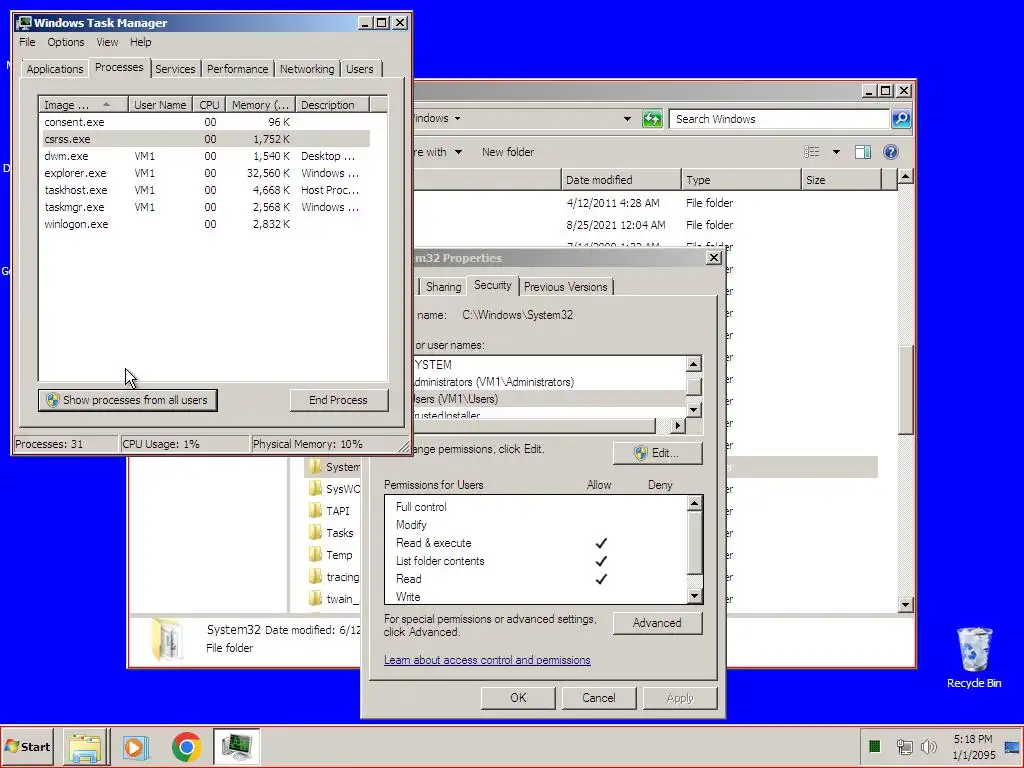Click the network tray icon
The width and height of the screenshot is (1024, 768).
click(x=904, y=746)
